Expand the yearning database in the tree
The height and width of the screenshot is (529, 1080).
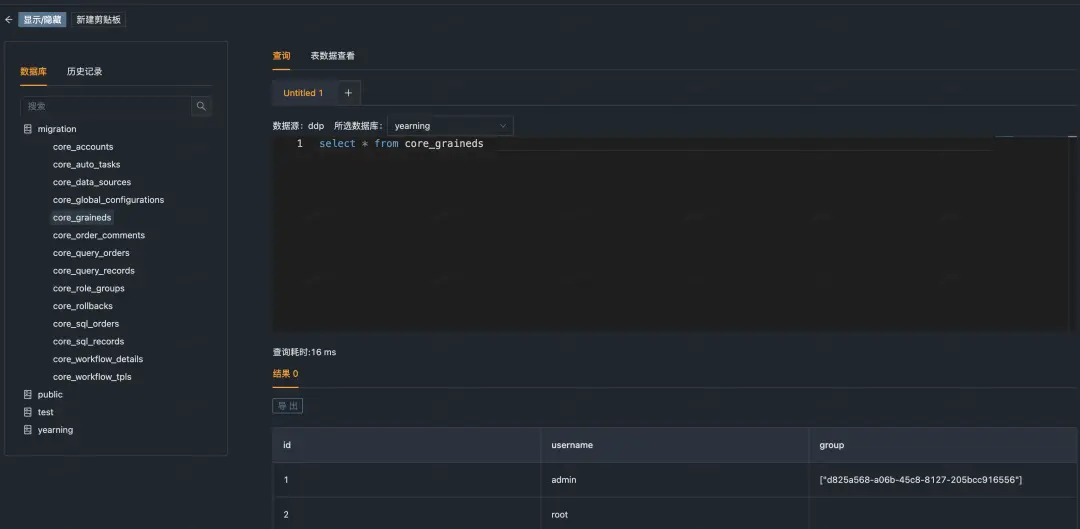coord(55,430)
